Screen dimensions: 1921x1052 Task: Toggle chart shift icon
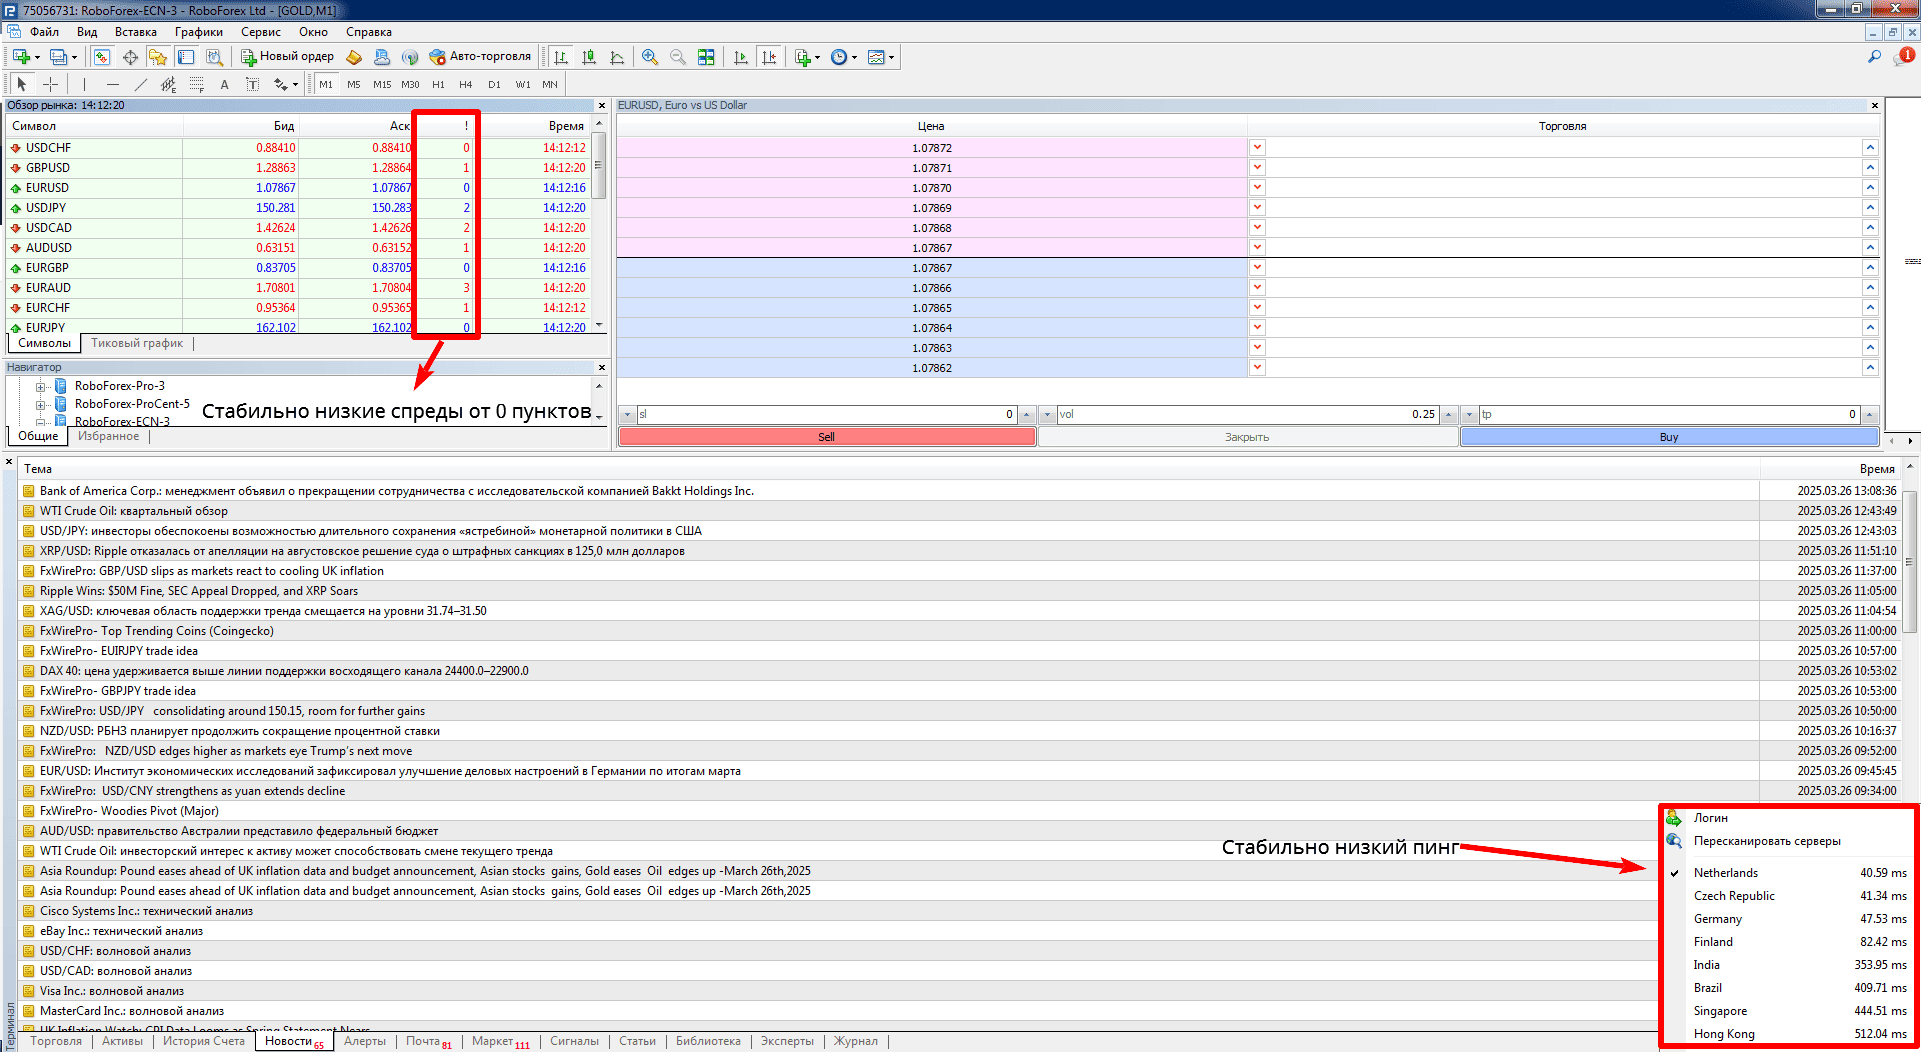(768, 57)
